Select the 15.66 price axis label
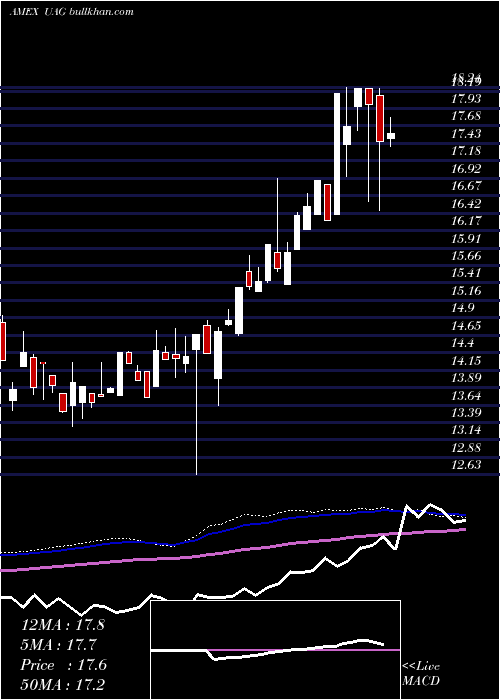Viewport: 500px width, 700px height. pyautogui.click(x=466, y=256)
